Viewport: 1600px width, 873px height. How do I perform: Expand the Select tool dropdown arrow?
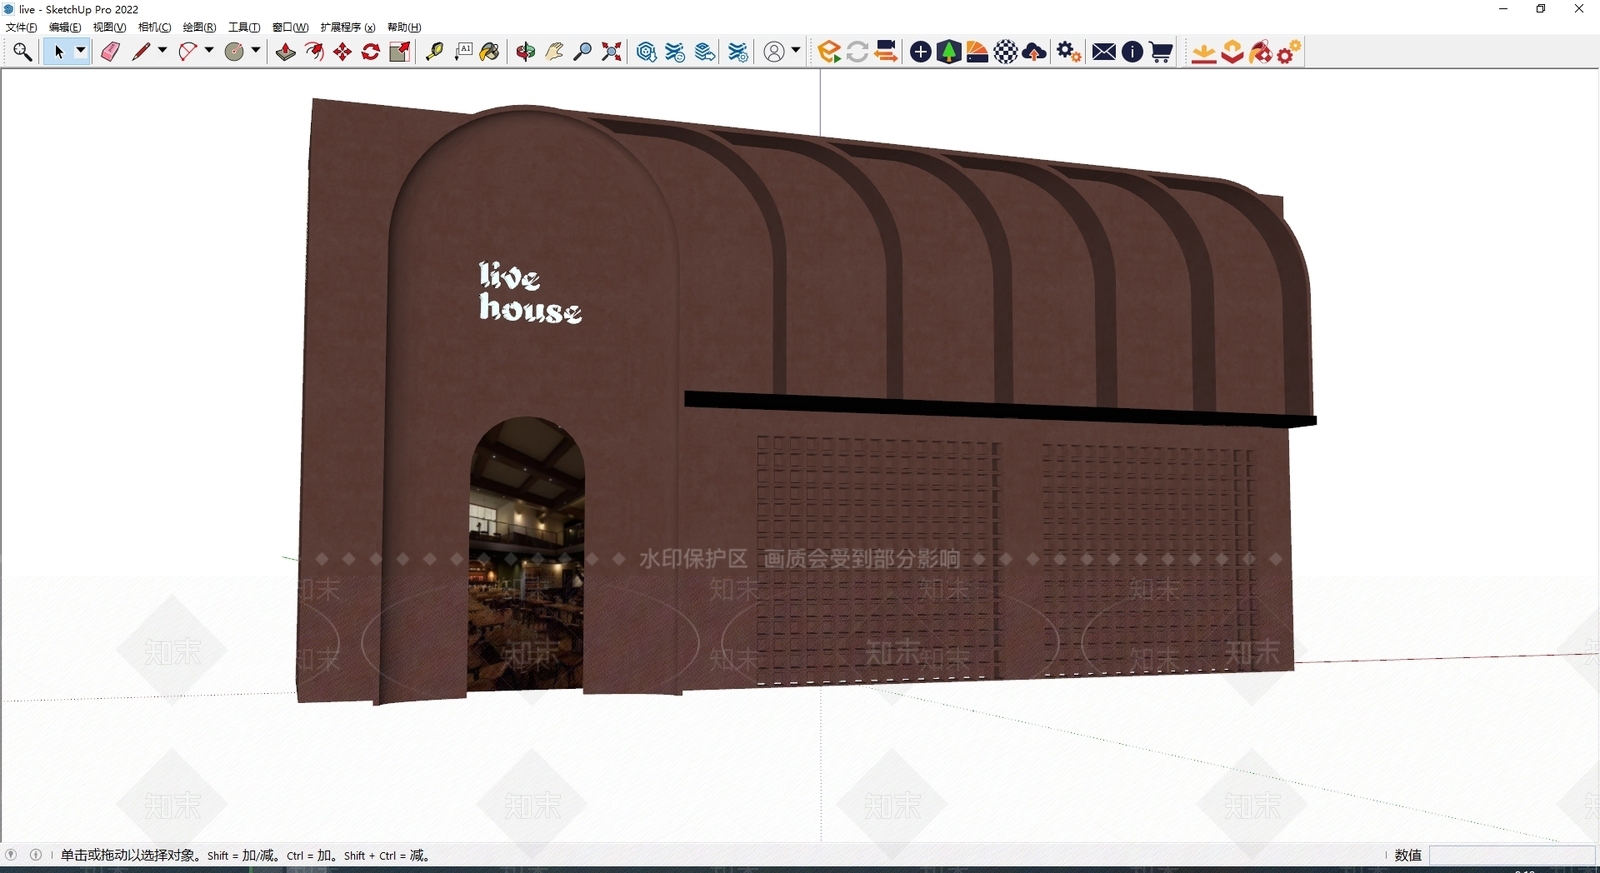[81, 51]
